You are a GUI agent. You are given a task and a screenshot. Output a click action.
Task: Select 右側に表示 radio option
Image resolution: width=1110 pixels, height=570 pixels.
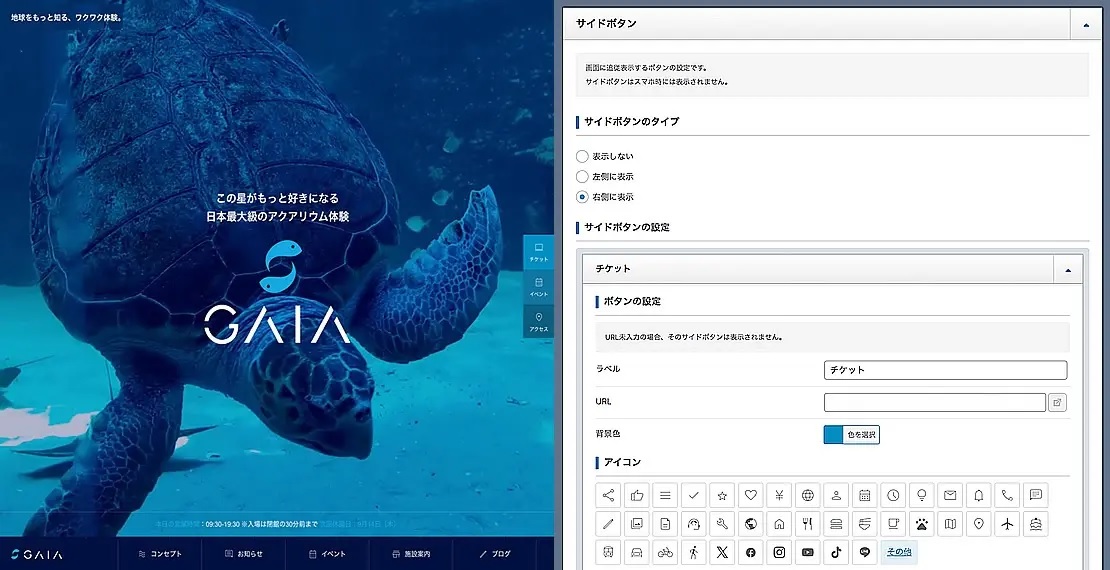click(583, 197)
